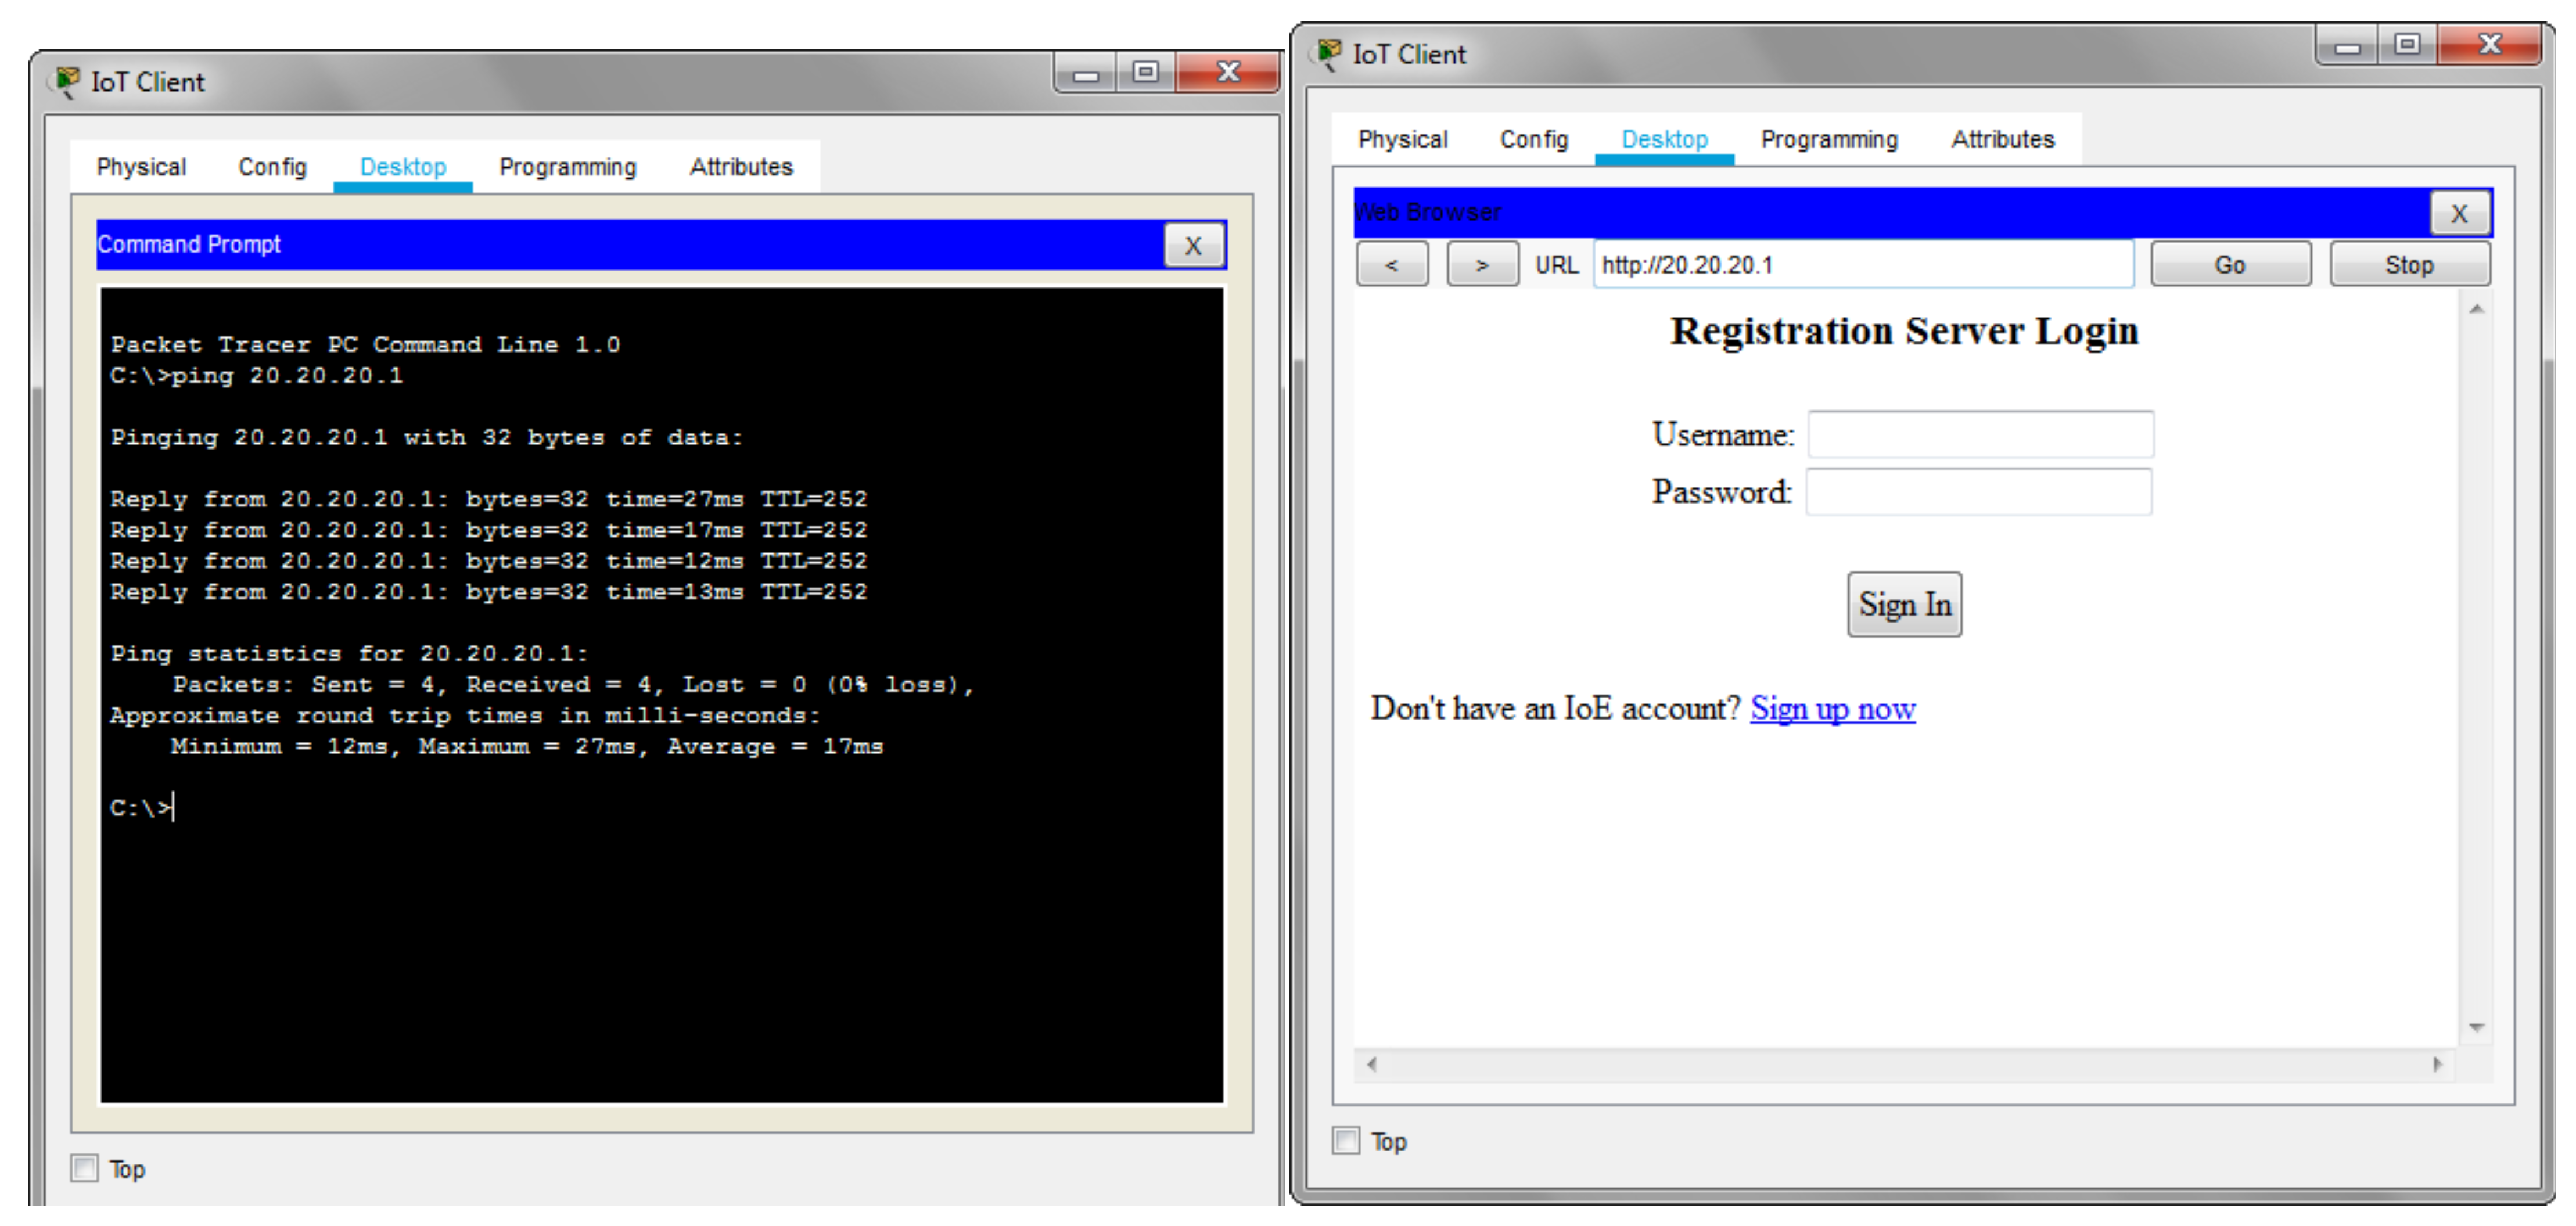Click the Packet Tracer icon in right window title
The width and height of the screenshot is (2576, 1226).
click(x=1329, y=54)
